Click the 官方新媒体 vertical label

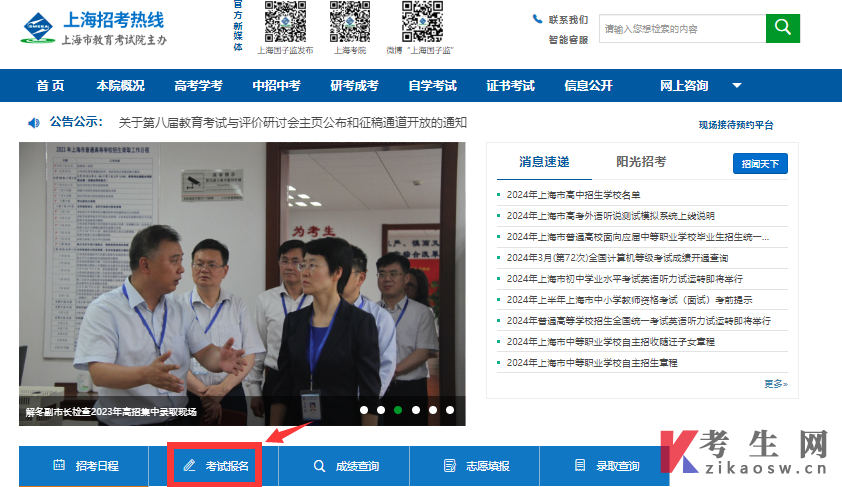coord(238,26)
